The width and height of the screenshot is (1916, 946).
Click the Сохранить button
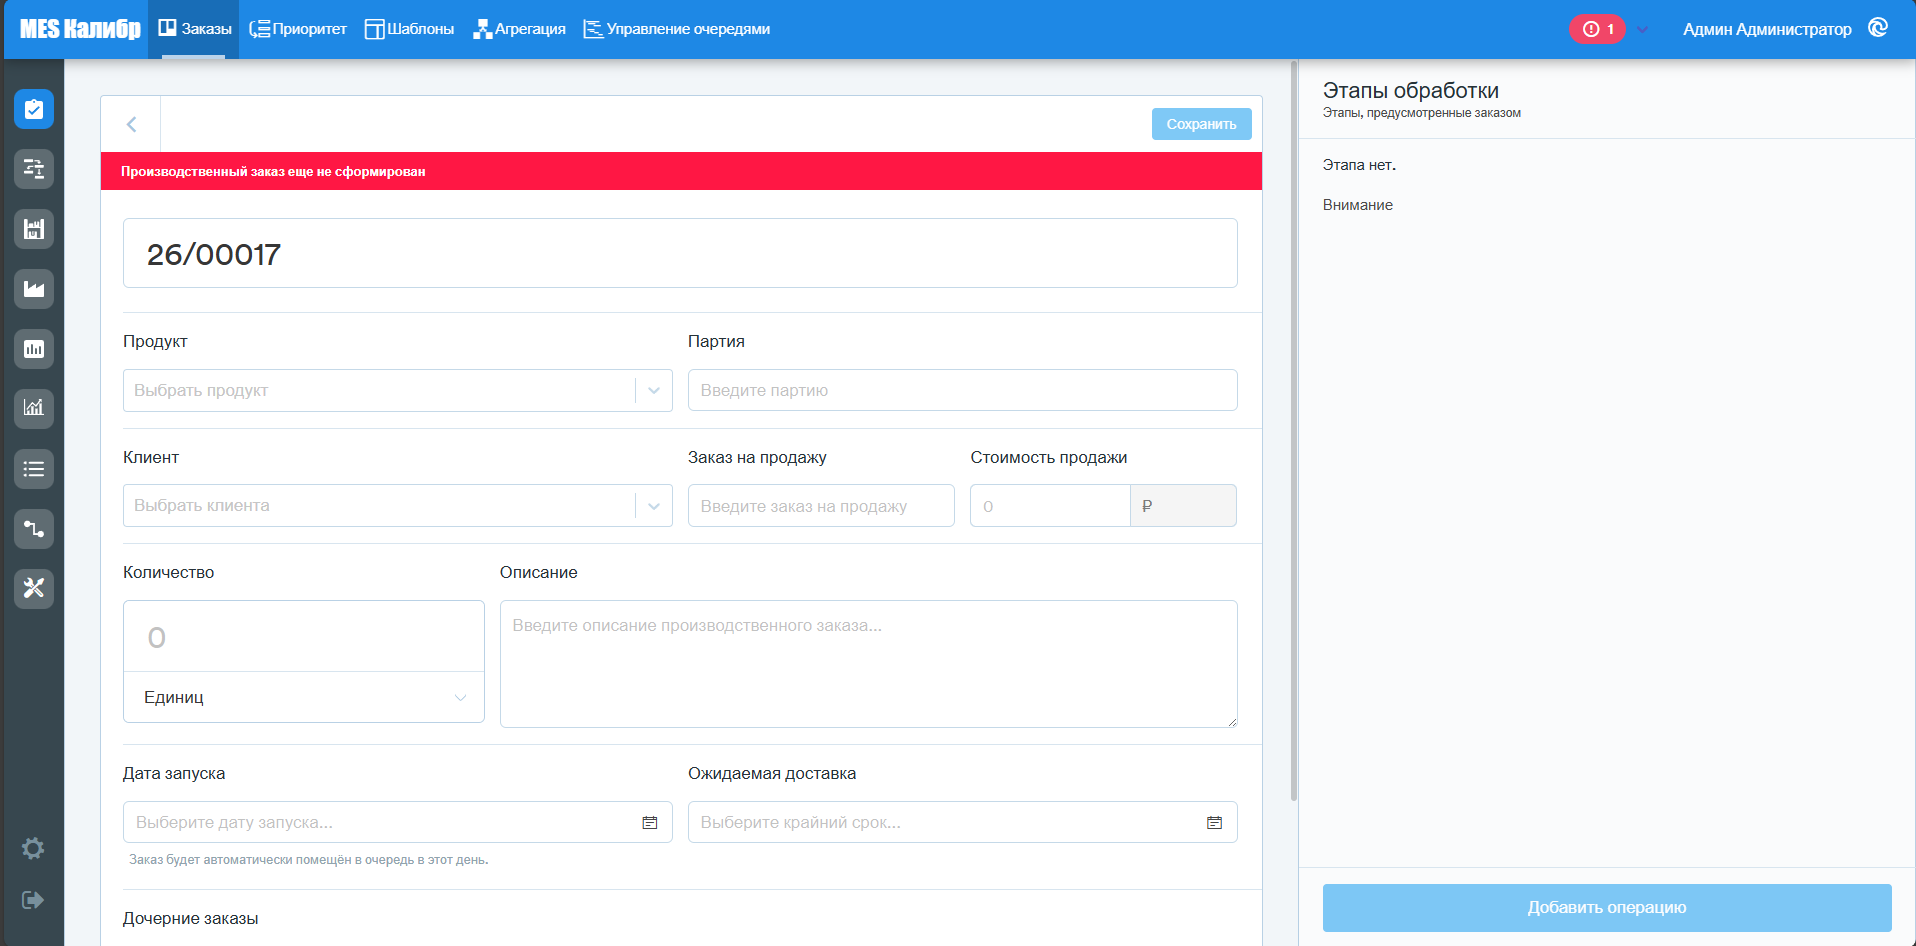[x=1201, y=124]
